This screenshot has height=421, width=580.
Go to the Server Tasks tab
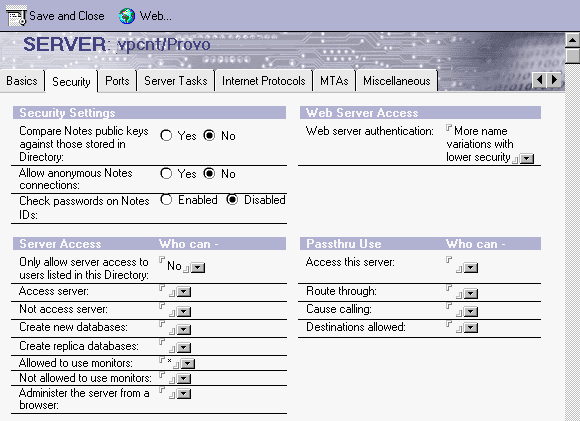pos(176,81)
